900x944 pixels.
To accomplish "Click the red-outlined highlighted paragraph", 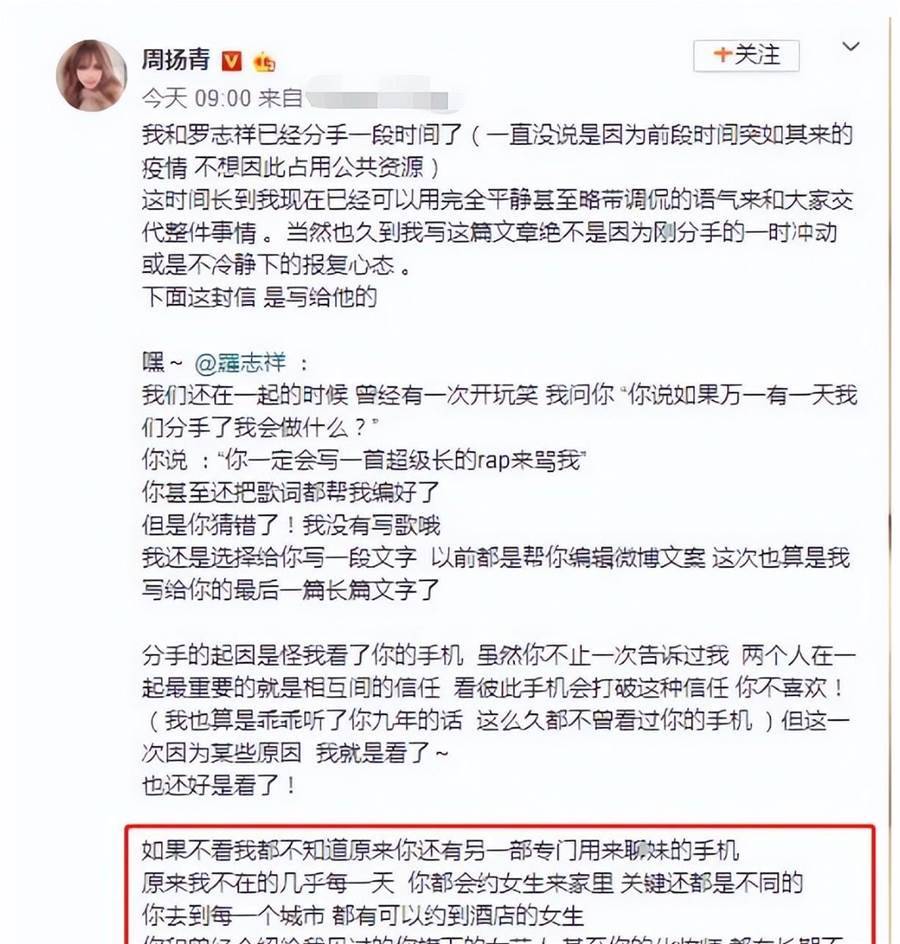I will pyautogui.click(x=499, y=884).
